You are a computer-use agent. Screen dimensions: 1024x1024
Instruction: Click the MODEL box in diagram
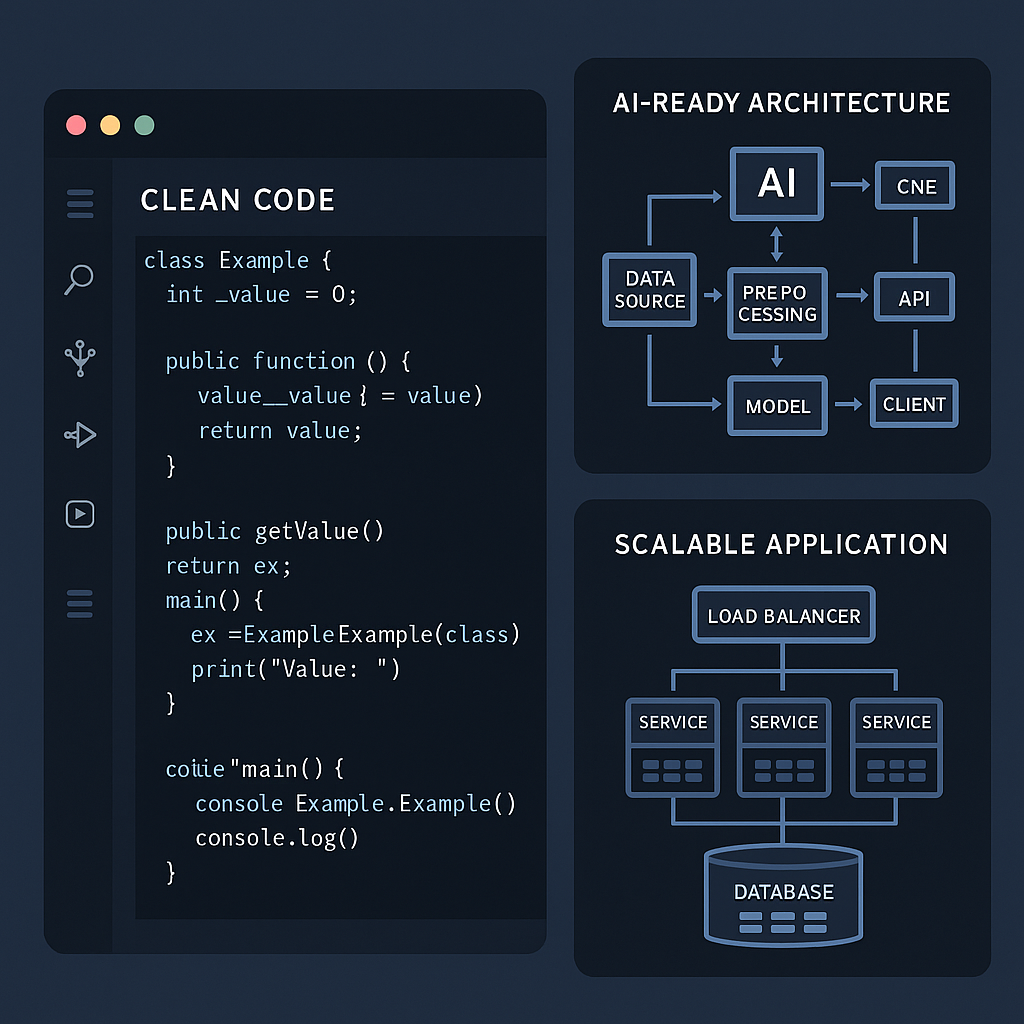pos(777,406)
